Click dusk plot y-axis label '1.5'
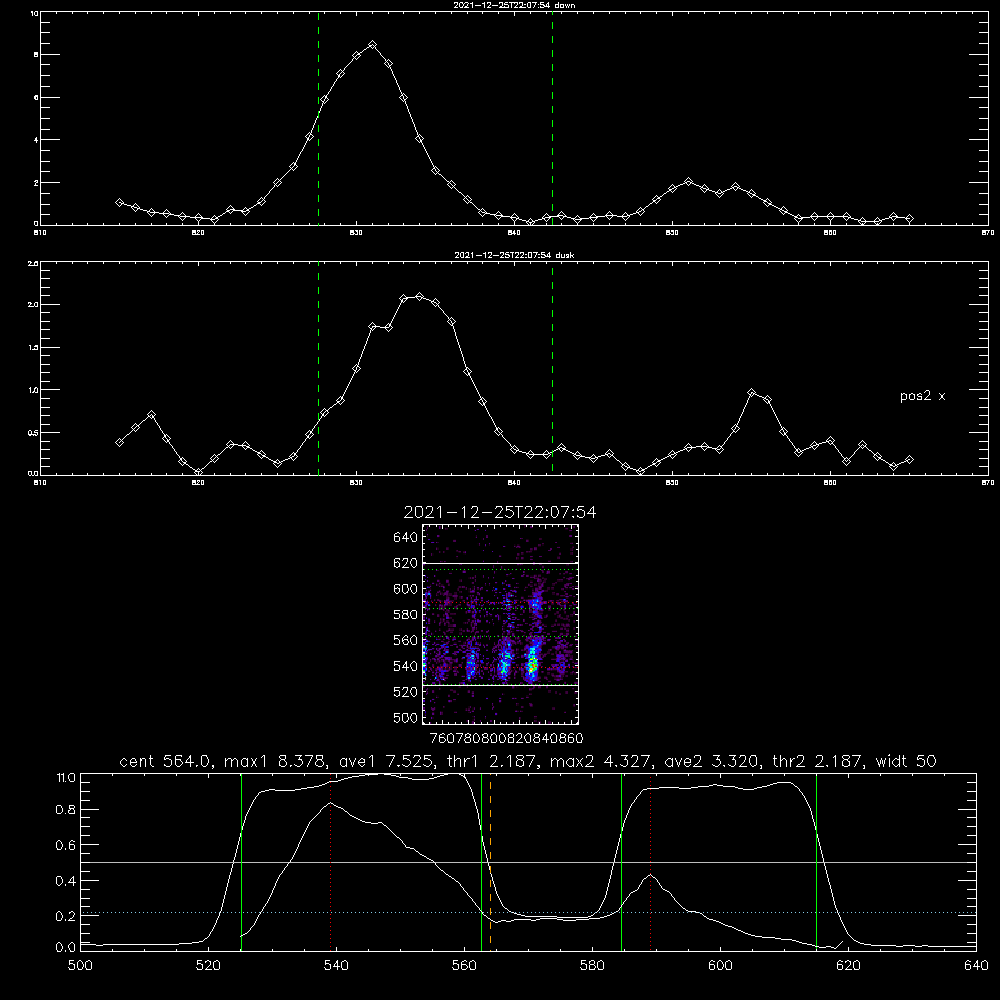Screen dimensions: 1000x1000 (33, 348)
